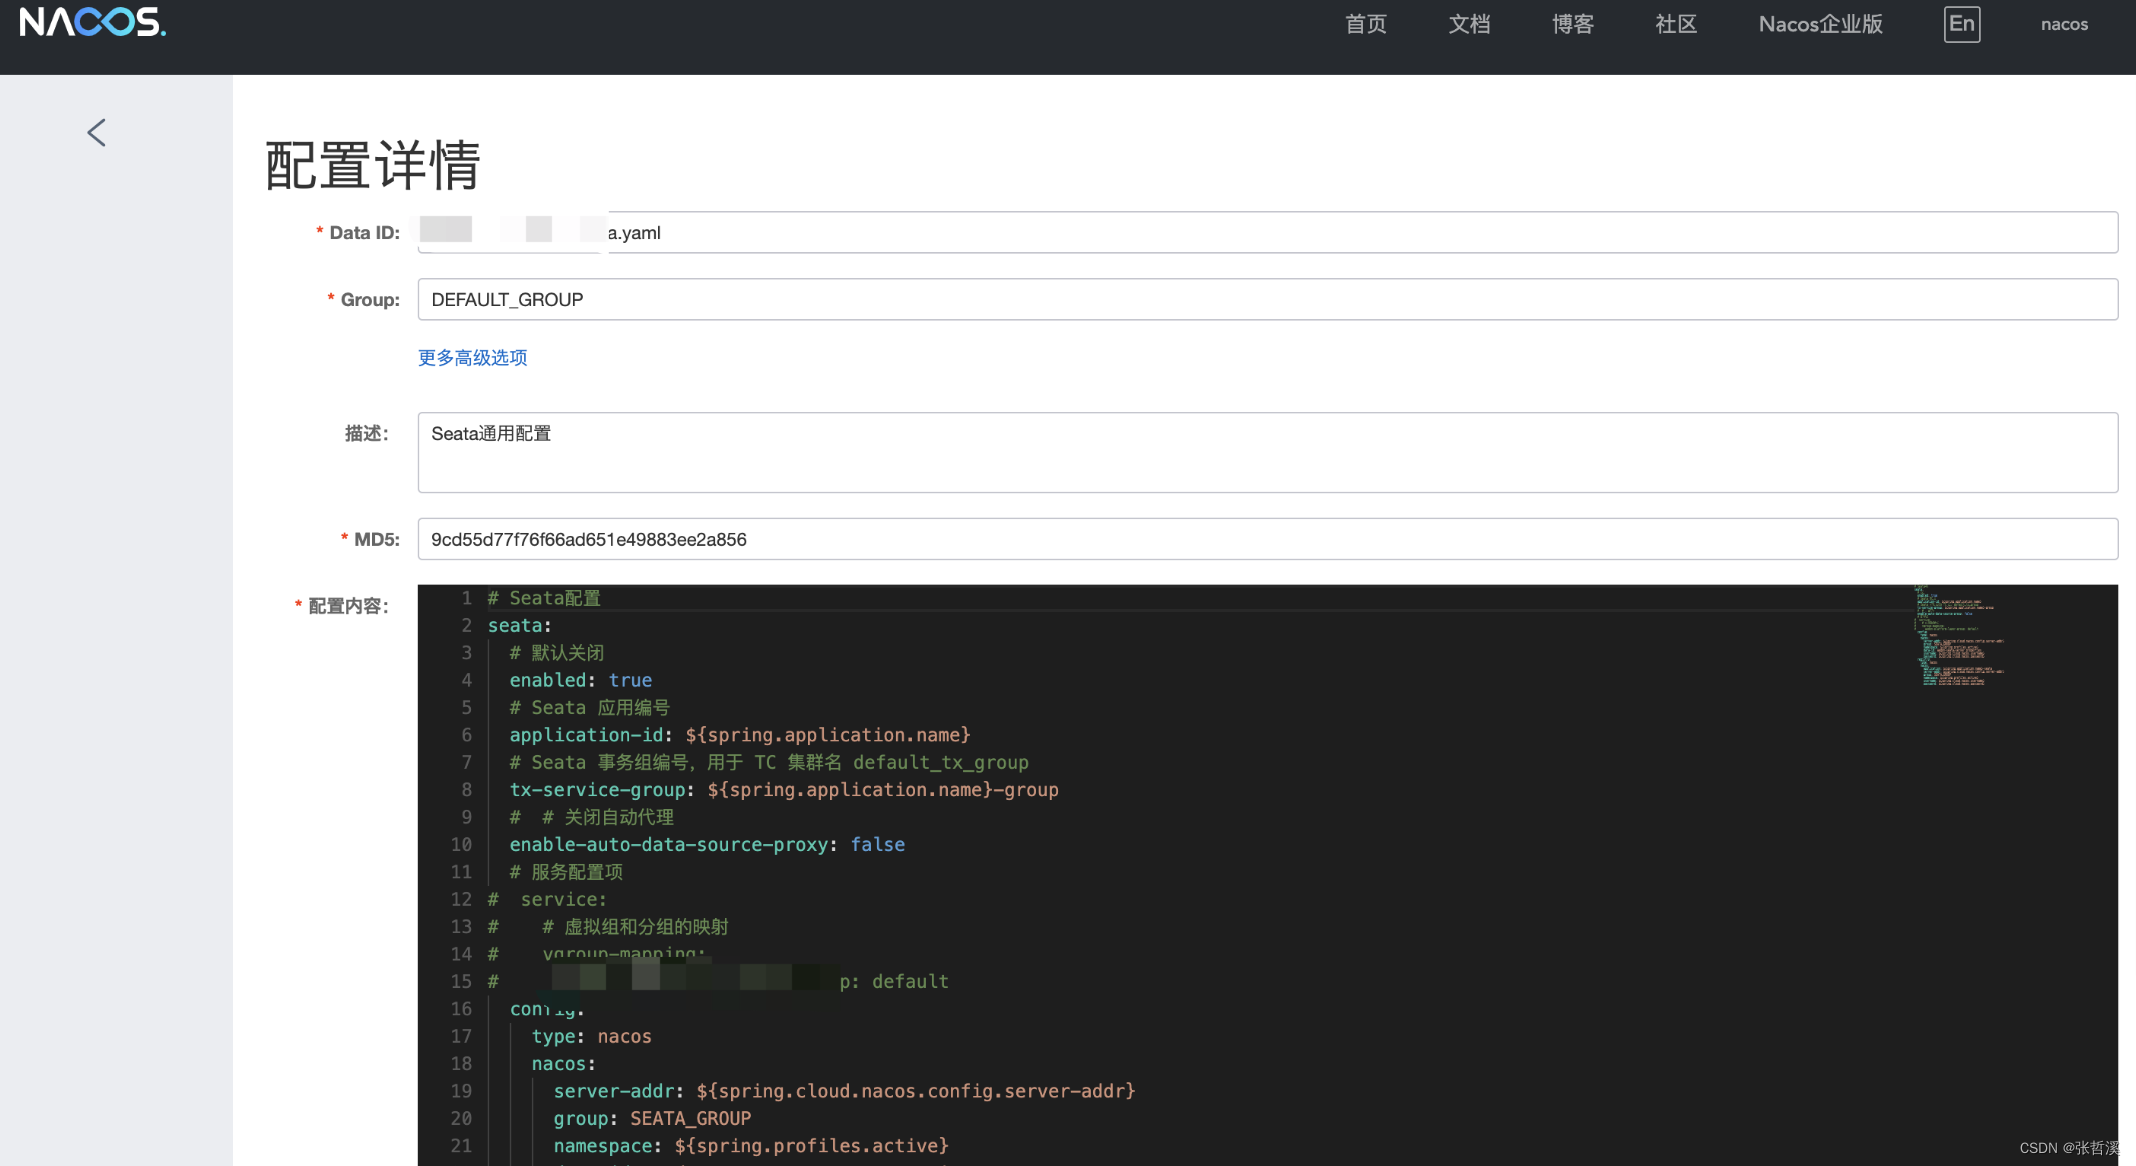Click the NACOS logo

92,23
